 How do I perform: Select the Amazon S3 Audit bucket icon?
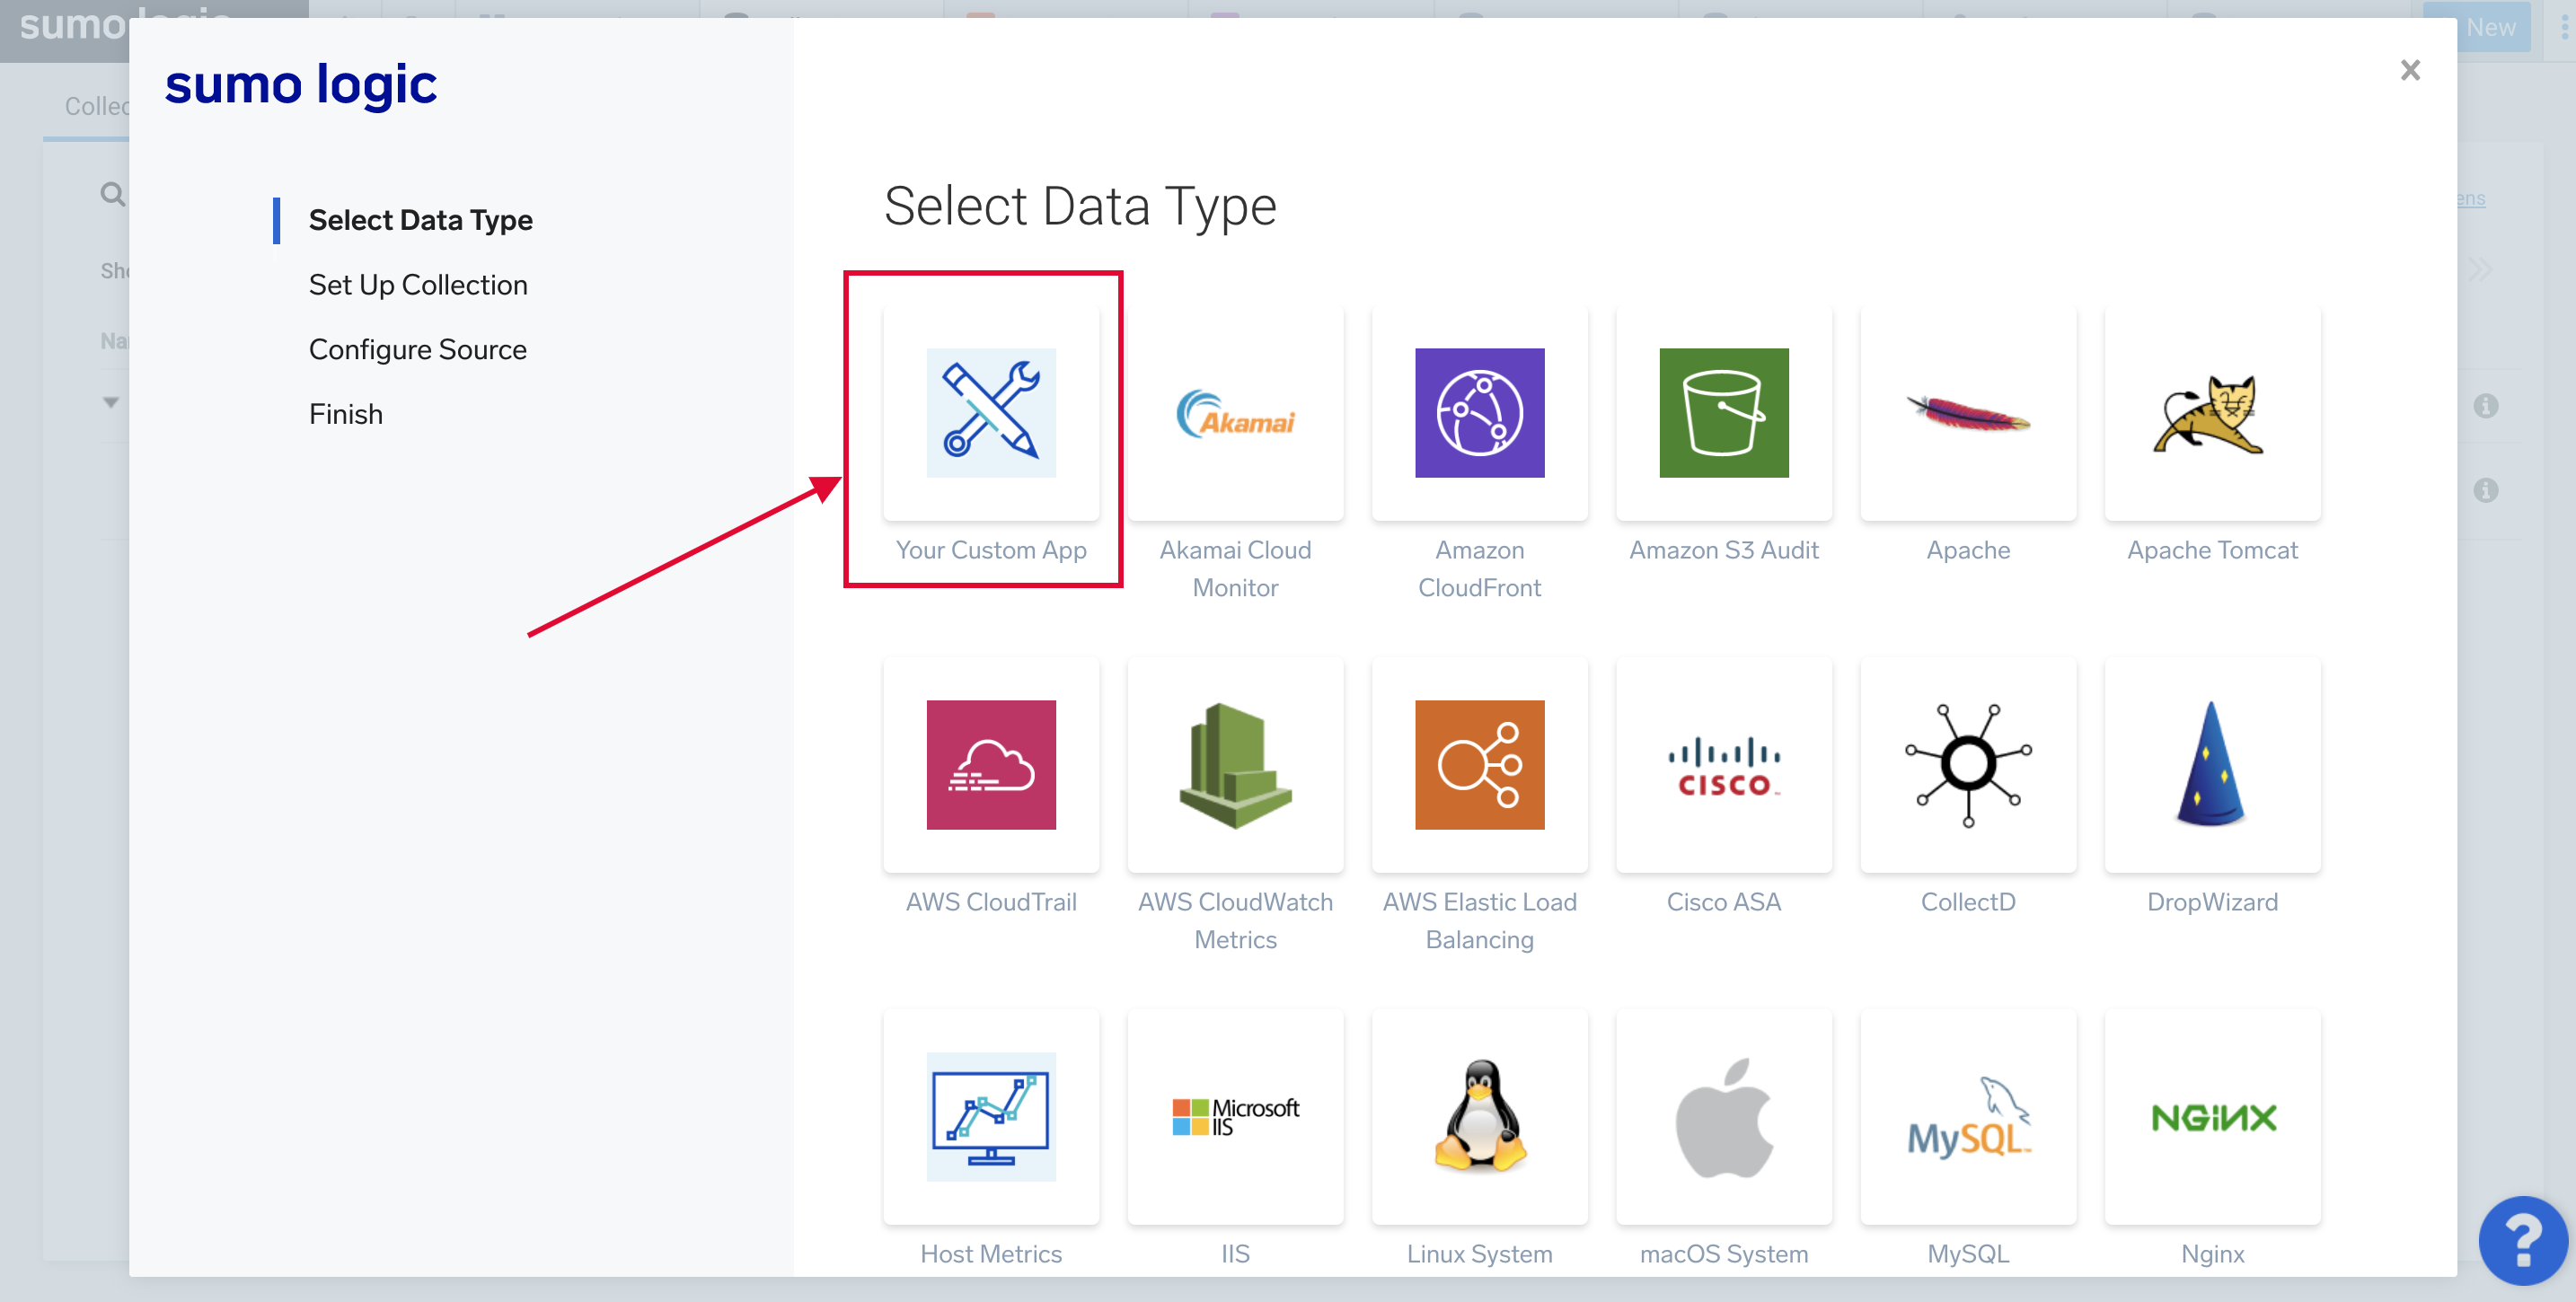[1723, 413]
